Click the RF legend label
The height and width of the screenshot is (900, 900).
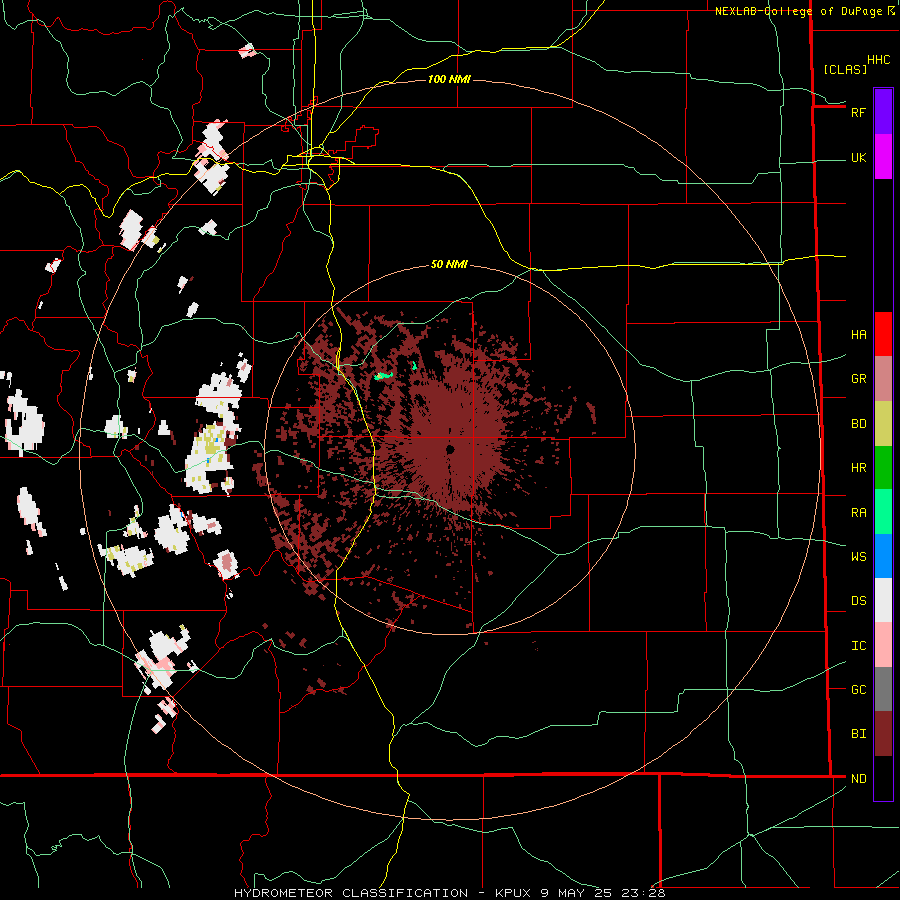858,112
